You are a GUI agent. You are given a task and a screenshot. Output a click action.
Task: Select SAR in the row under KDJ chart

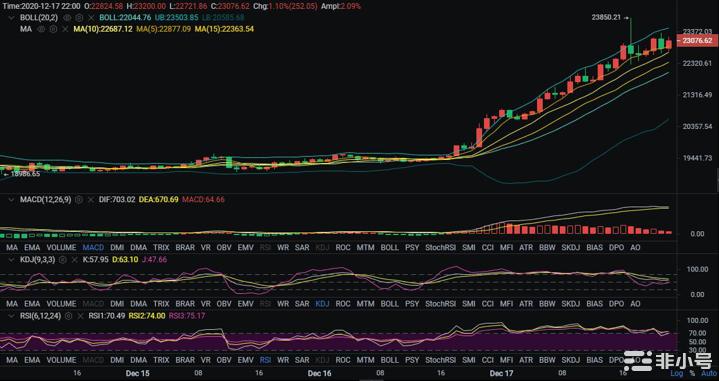tap(302, 304)
